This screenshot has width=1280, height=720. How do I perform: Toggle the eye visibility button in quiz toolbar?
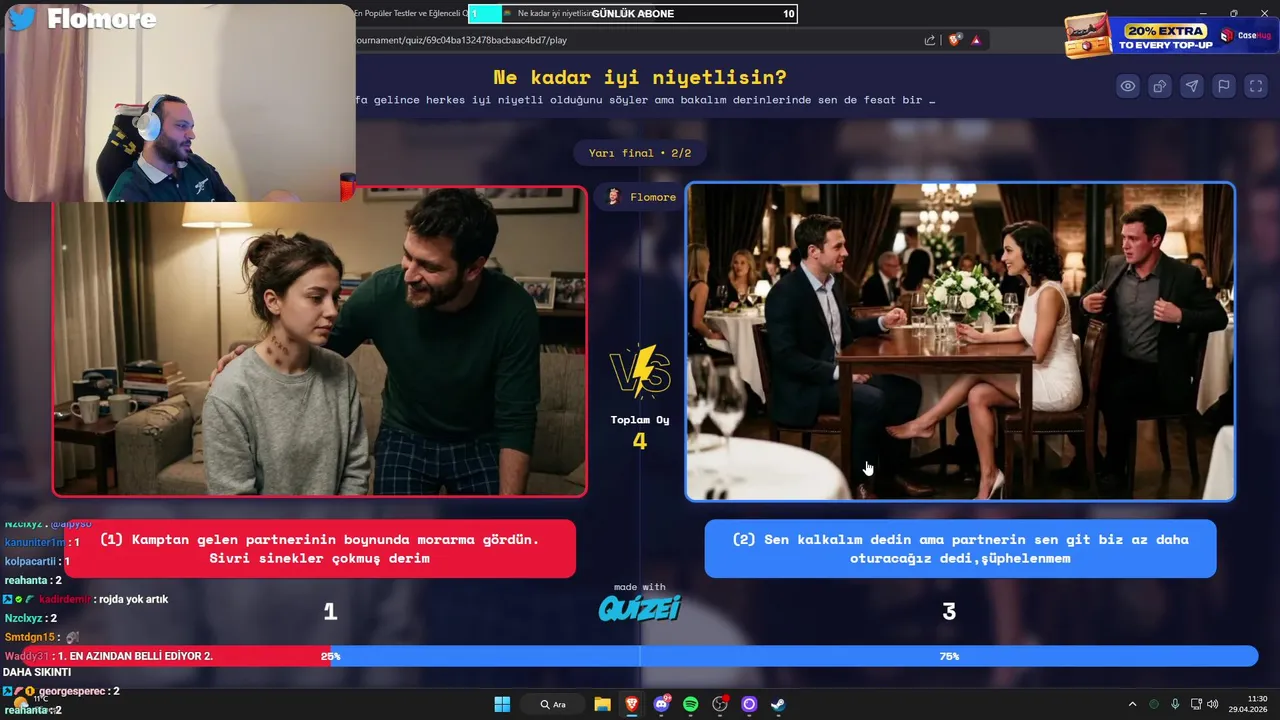[1128, 86]
